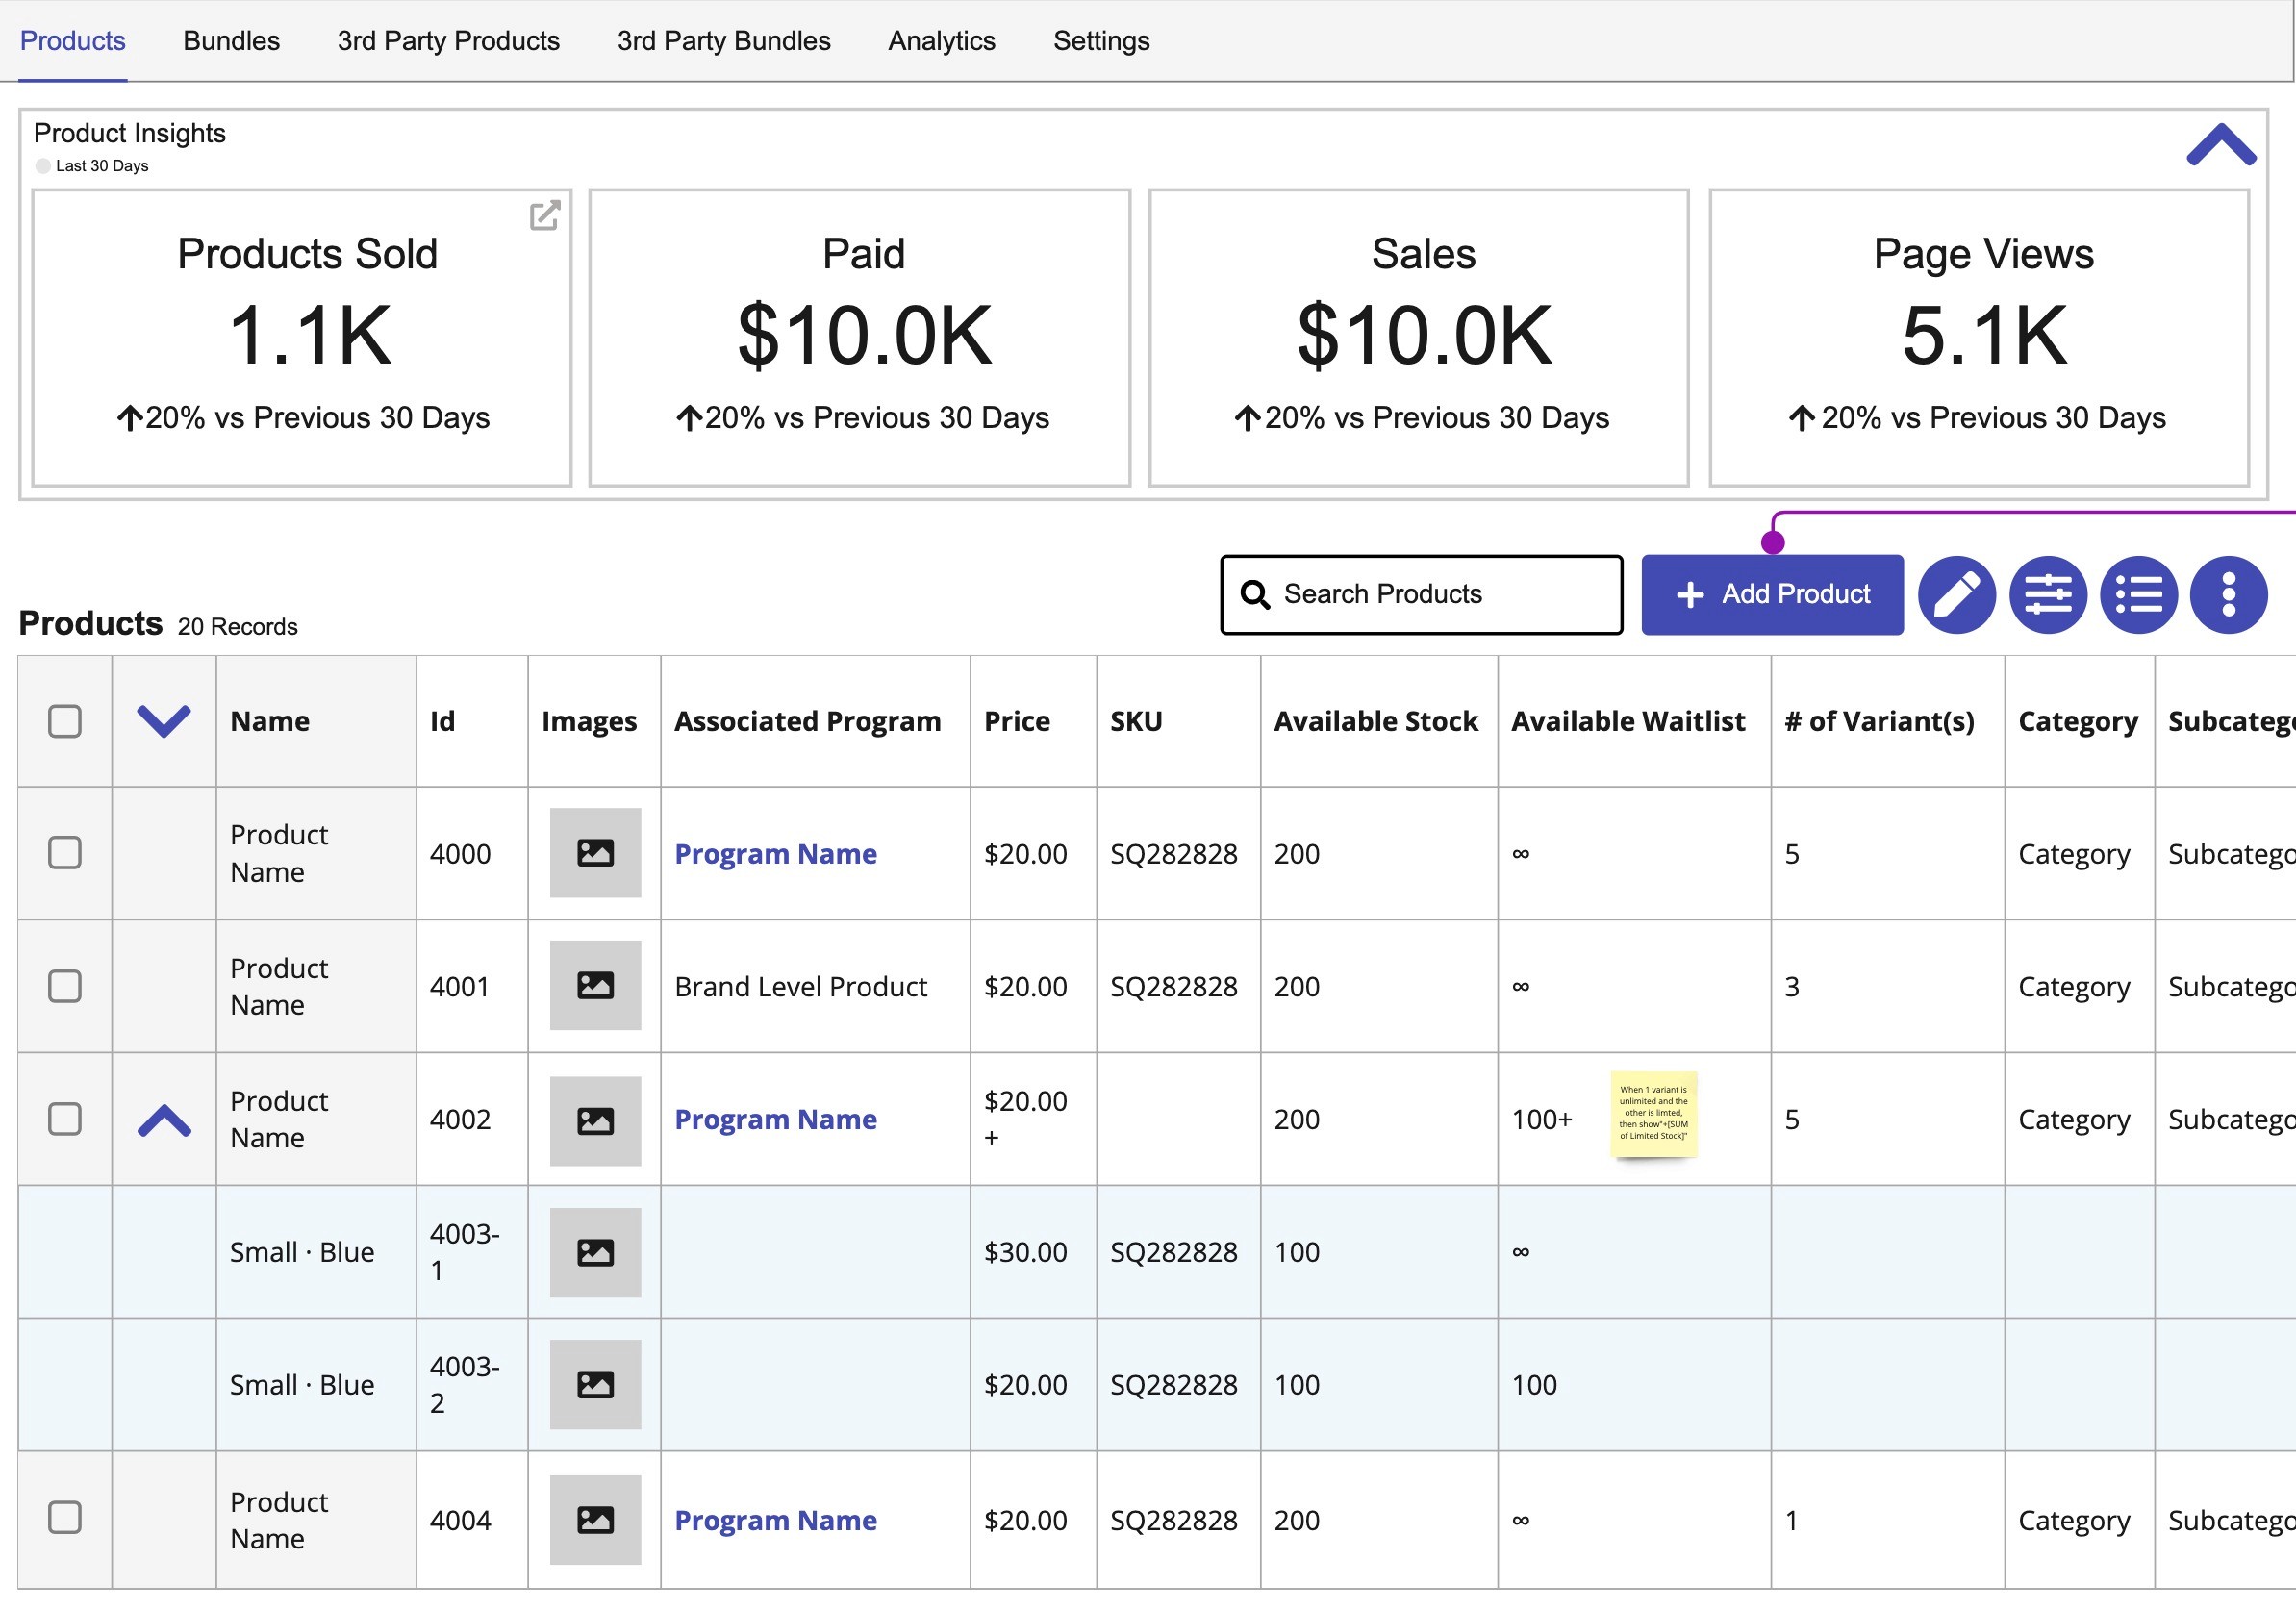Expand all rows via header chevron

tap(164, 720)
